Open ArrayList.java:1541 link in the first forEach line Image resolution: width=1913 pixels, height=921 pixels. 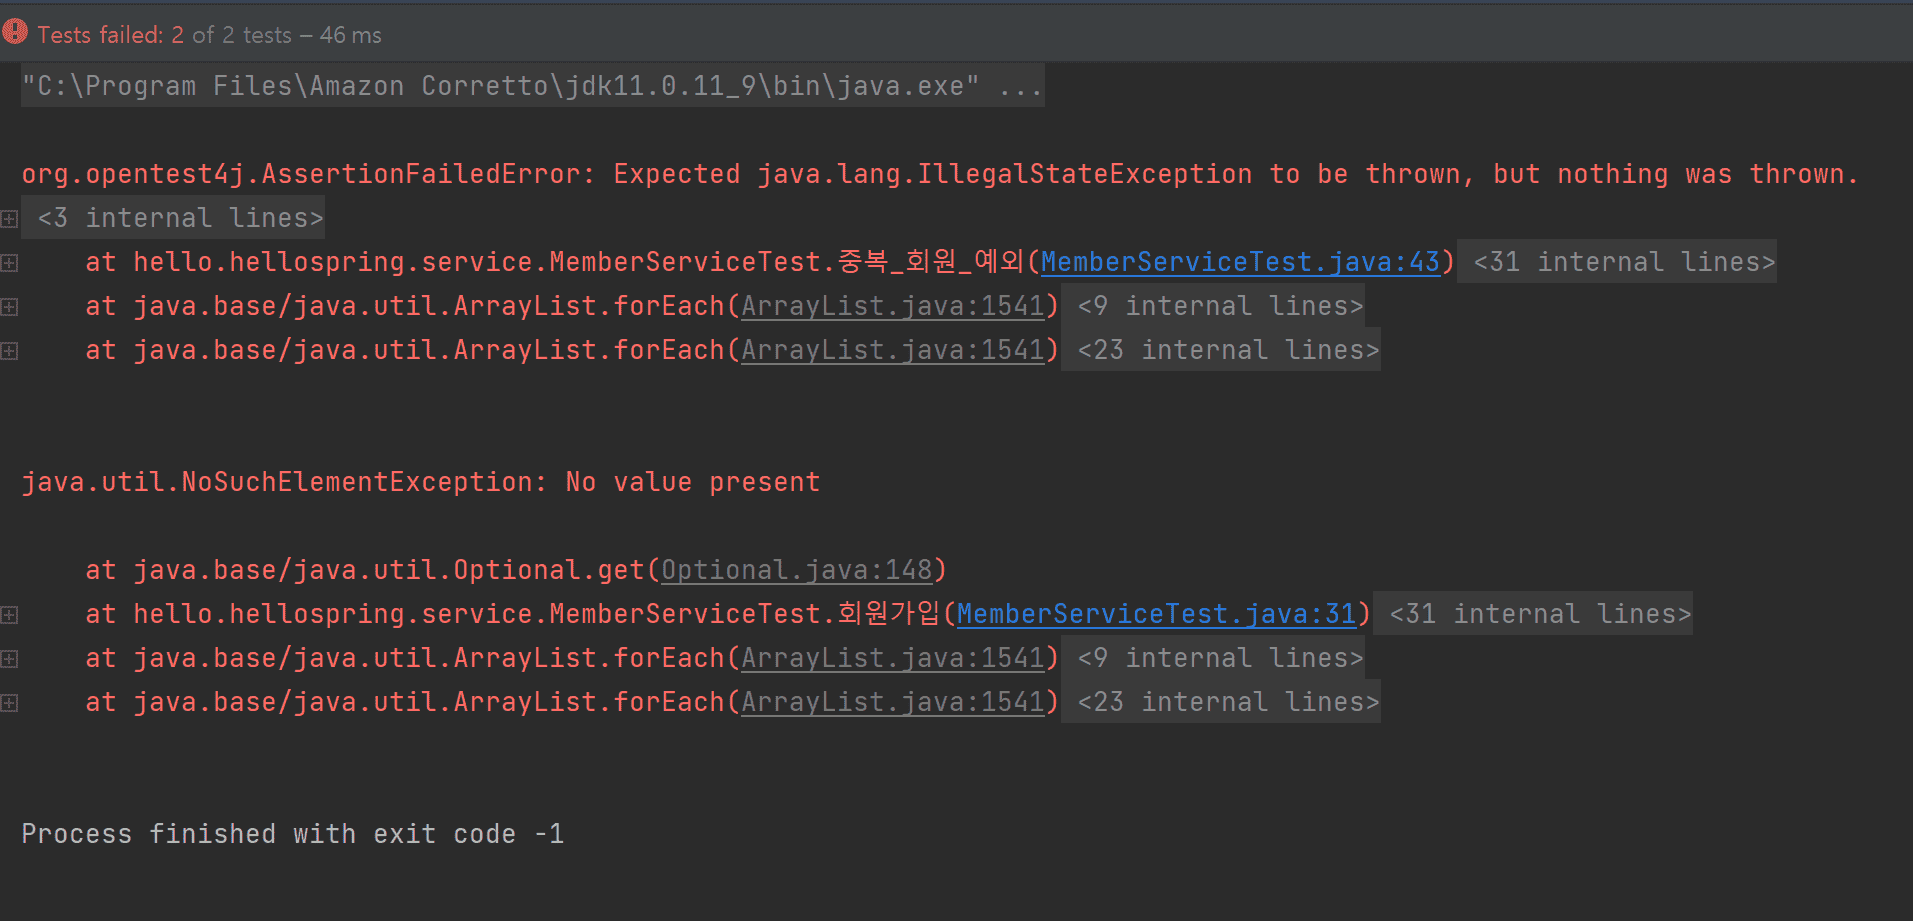point(893,306)
